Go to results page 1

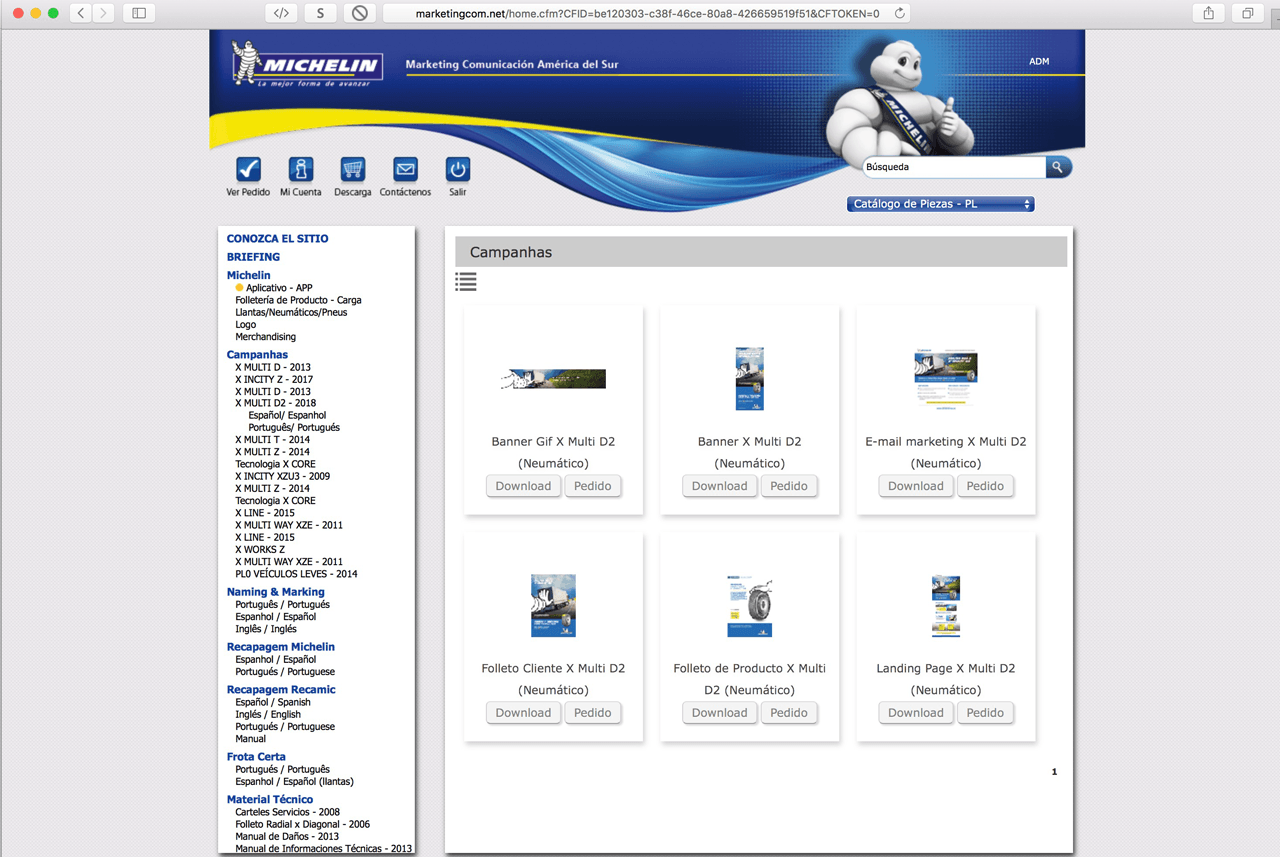click(x=1054, y=772)
